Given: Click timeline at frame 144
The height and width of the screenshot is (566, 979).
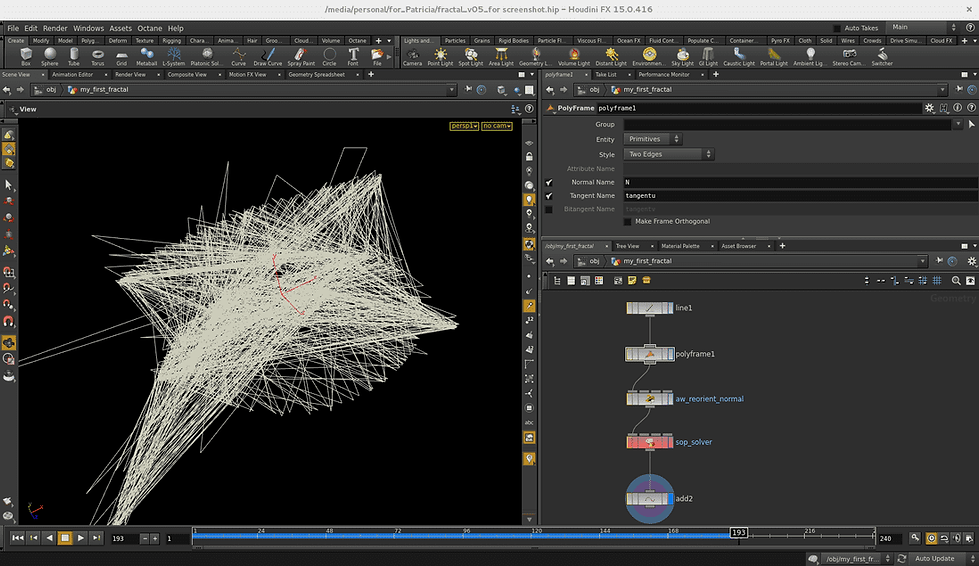Looking at the screenshot, I should [x=604, y=535].
